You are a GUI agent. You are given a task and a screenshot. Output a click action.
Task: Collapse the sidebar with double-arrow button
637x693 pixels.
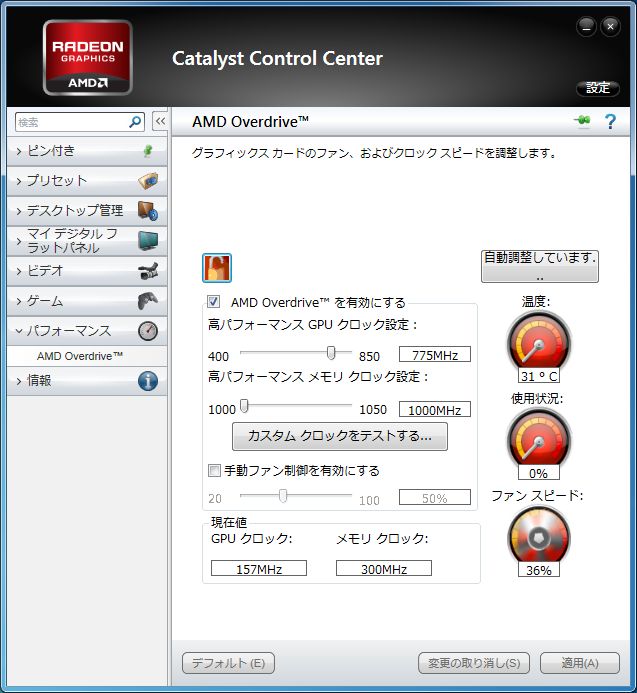160,121
